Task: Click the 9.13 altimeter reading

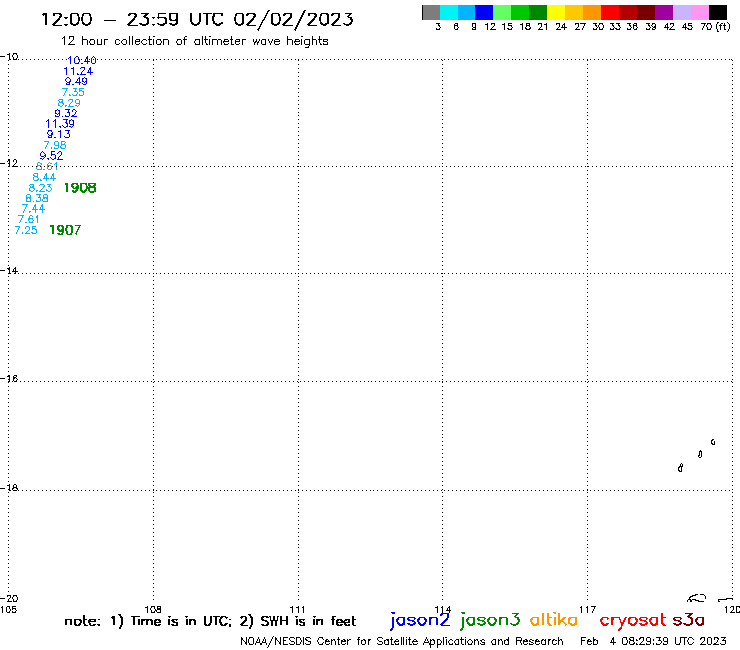Action: 59,134
